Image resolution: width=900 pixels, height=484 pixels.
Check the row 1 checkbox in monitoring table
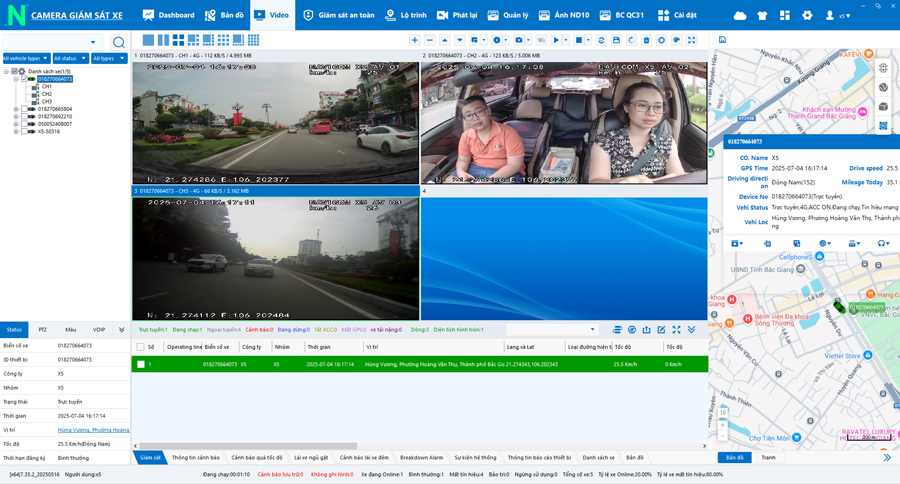pos(141,364)
